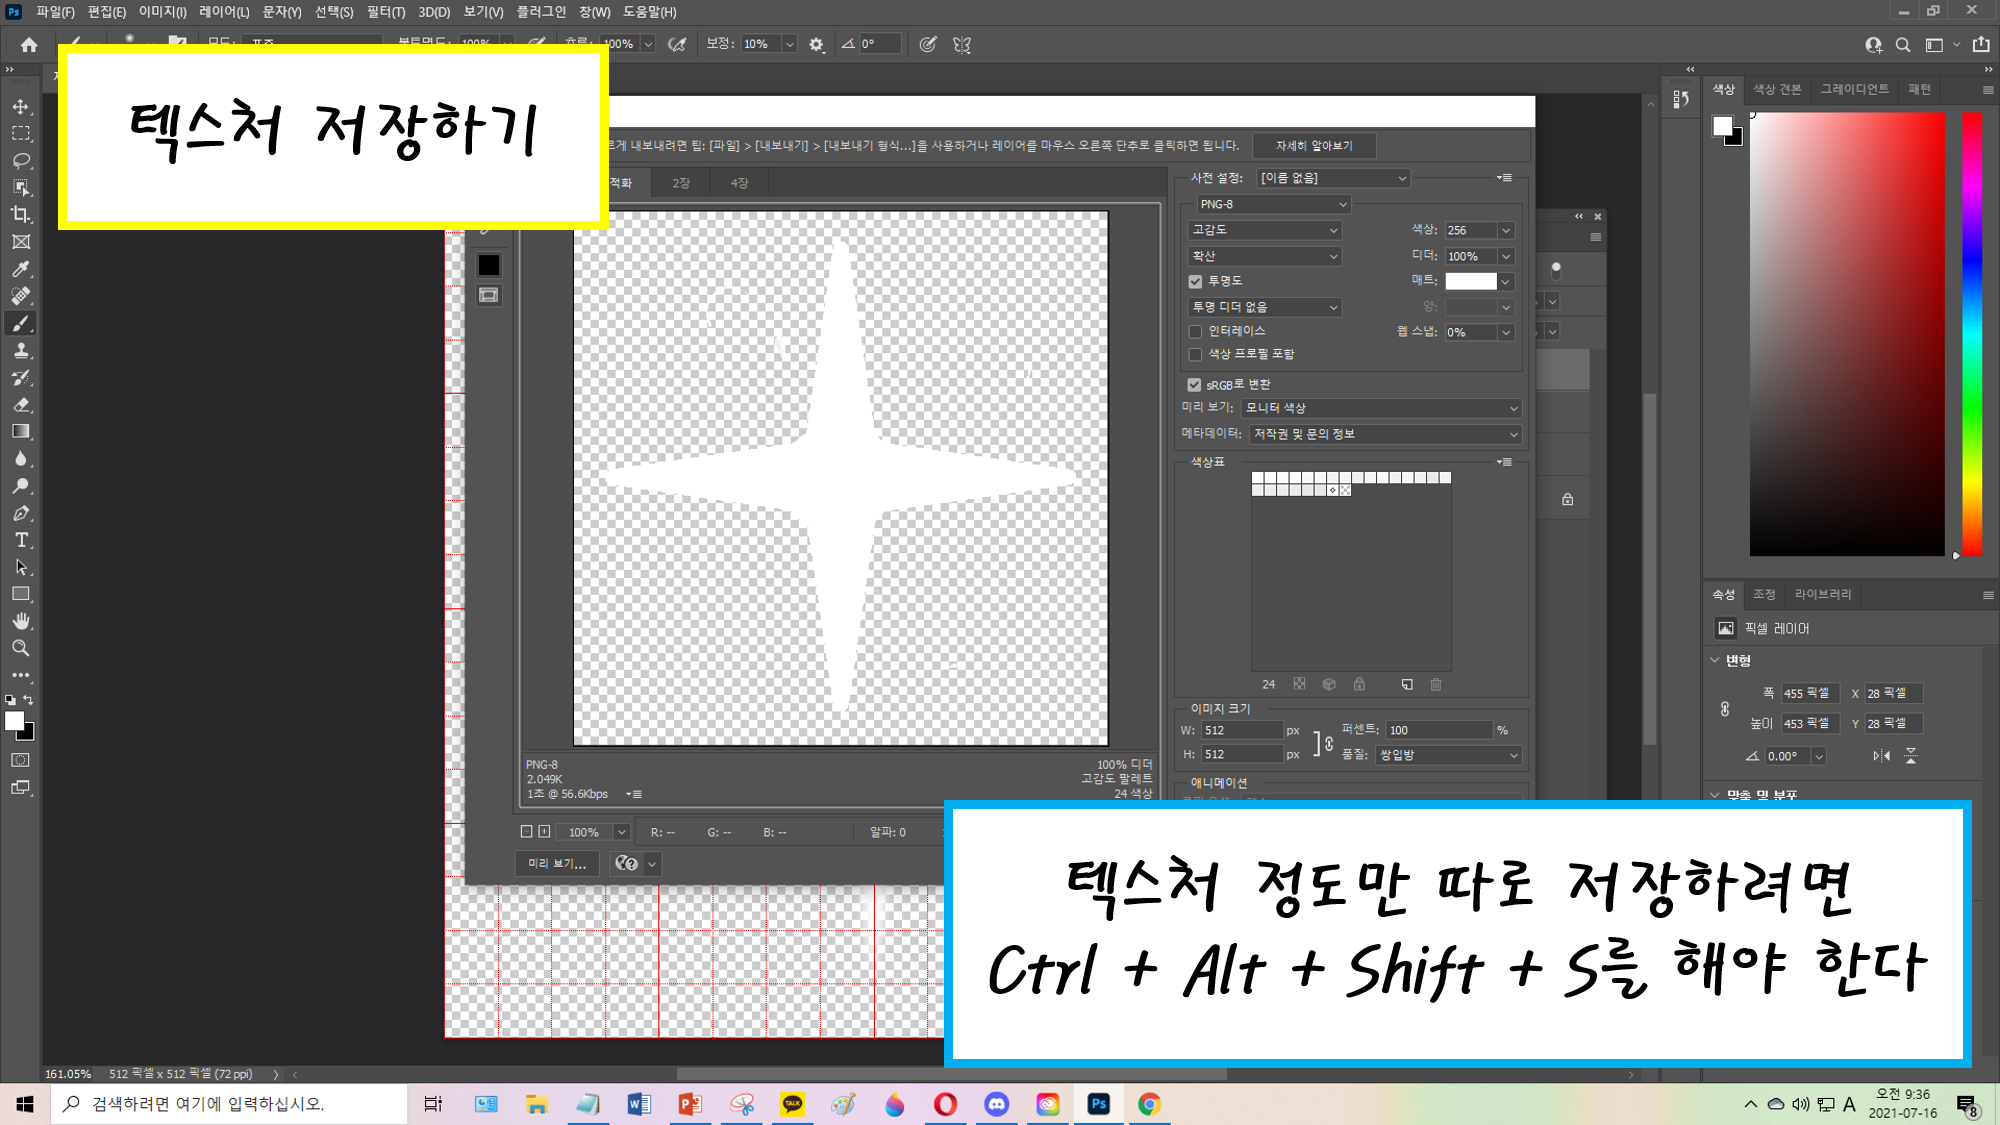Lock selected colors in color table

click(1359, 684)
